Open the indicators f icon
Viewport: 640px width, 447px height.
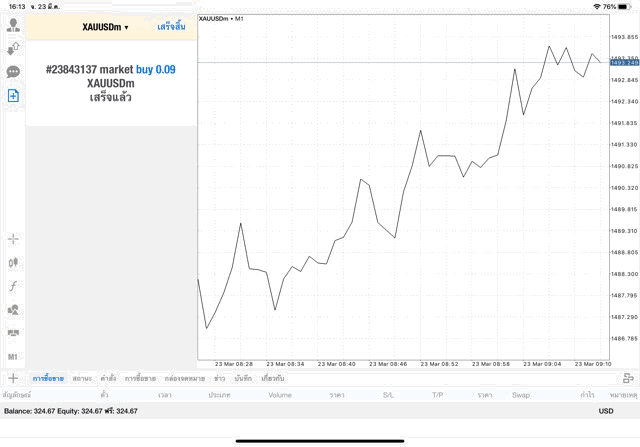tap(14, 286)
